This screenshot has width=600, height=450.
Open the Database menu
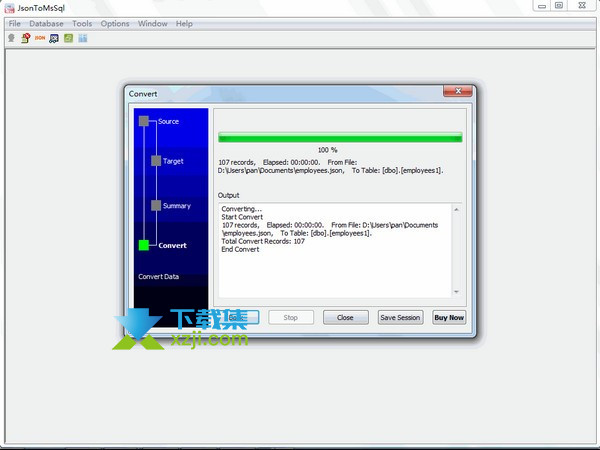[46, 24]
